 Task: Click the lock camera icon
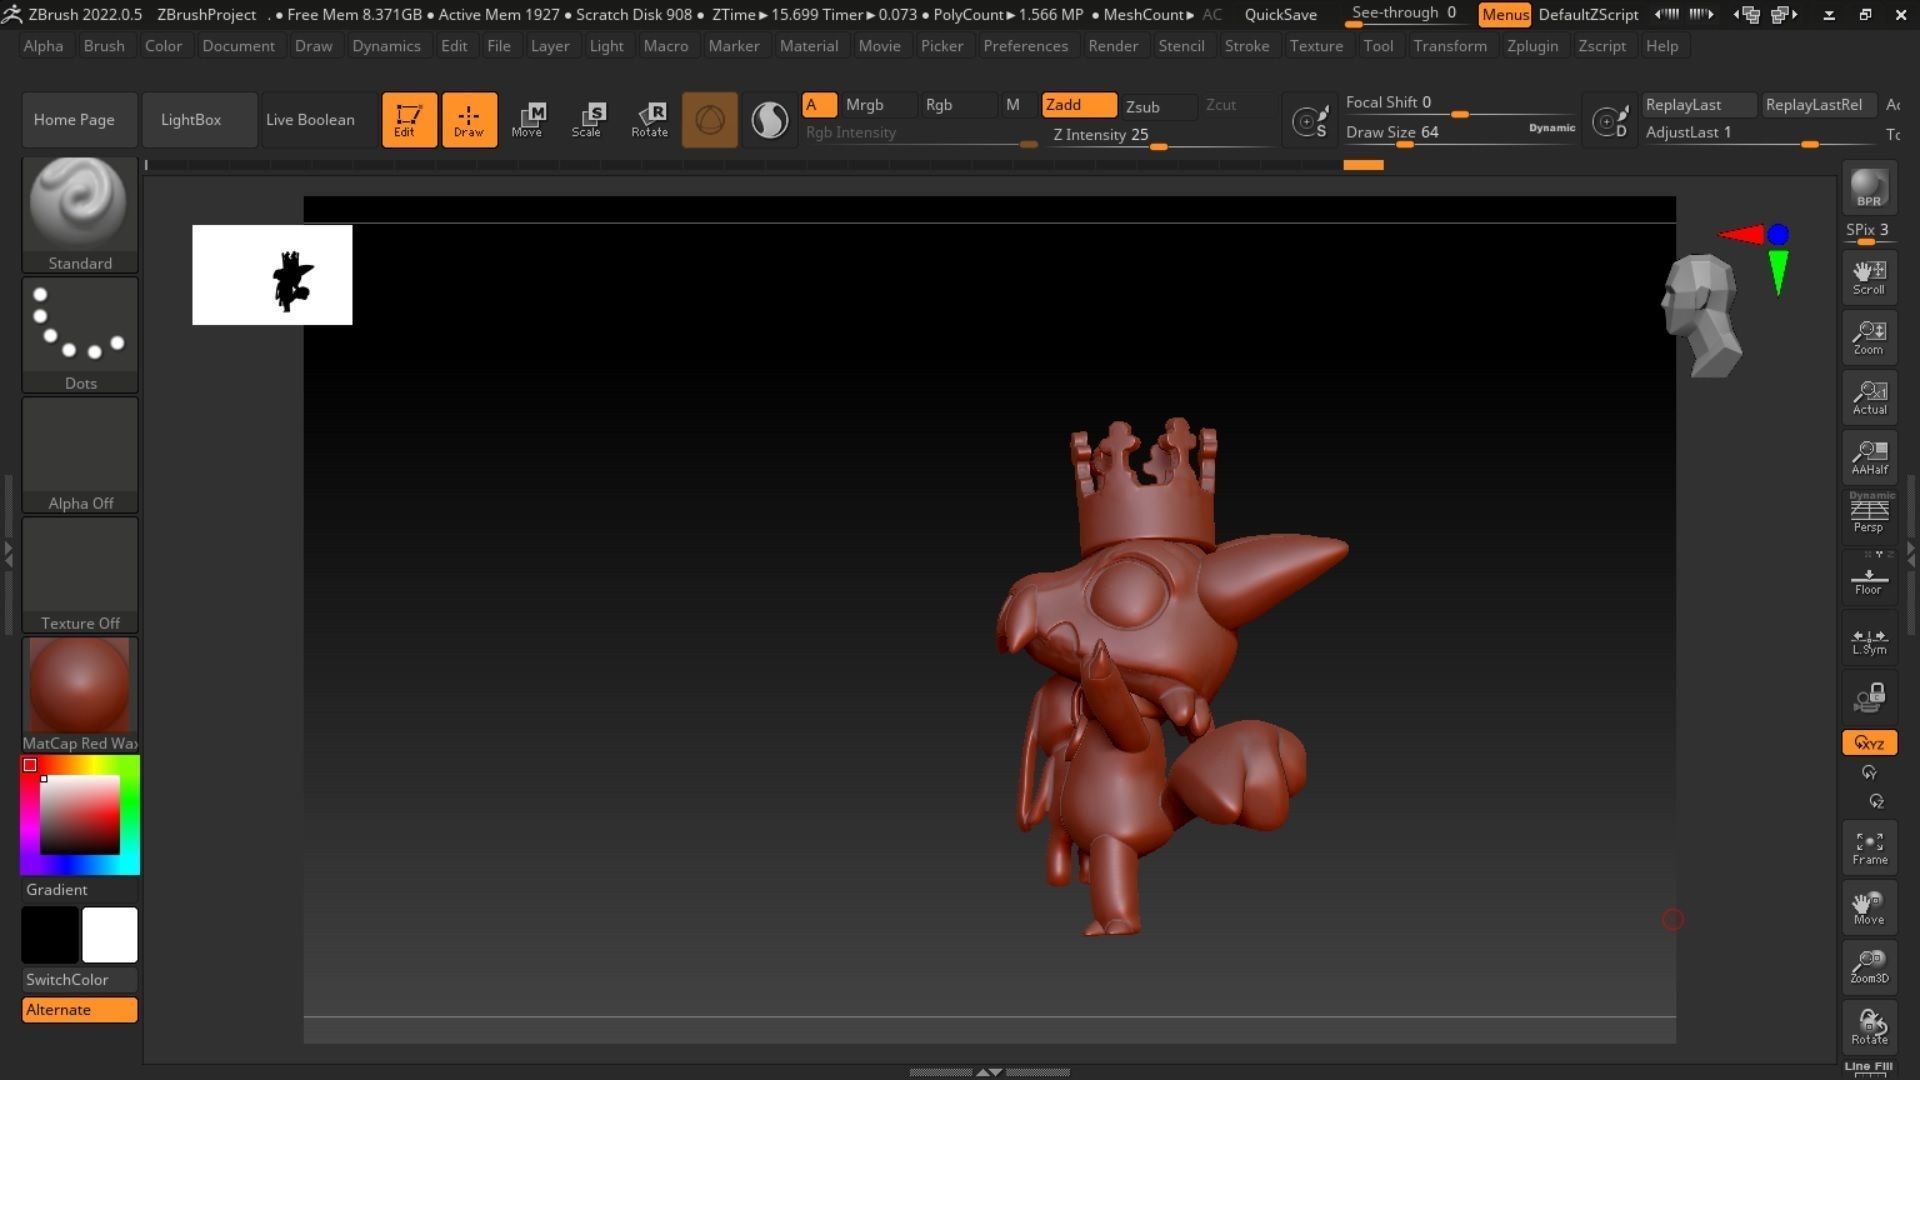[1869, 697]
